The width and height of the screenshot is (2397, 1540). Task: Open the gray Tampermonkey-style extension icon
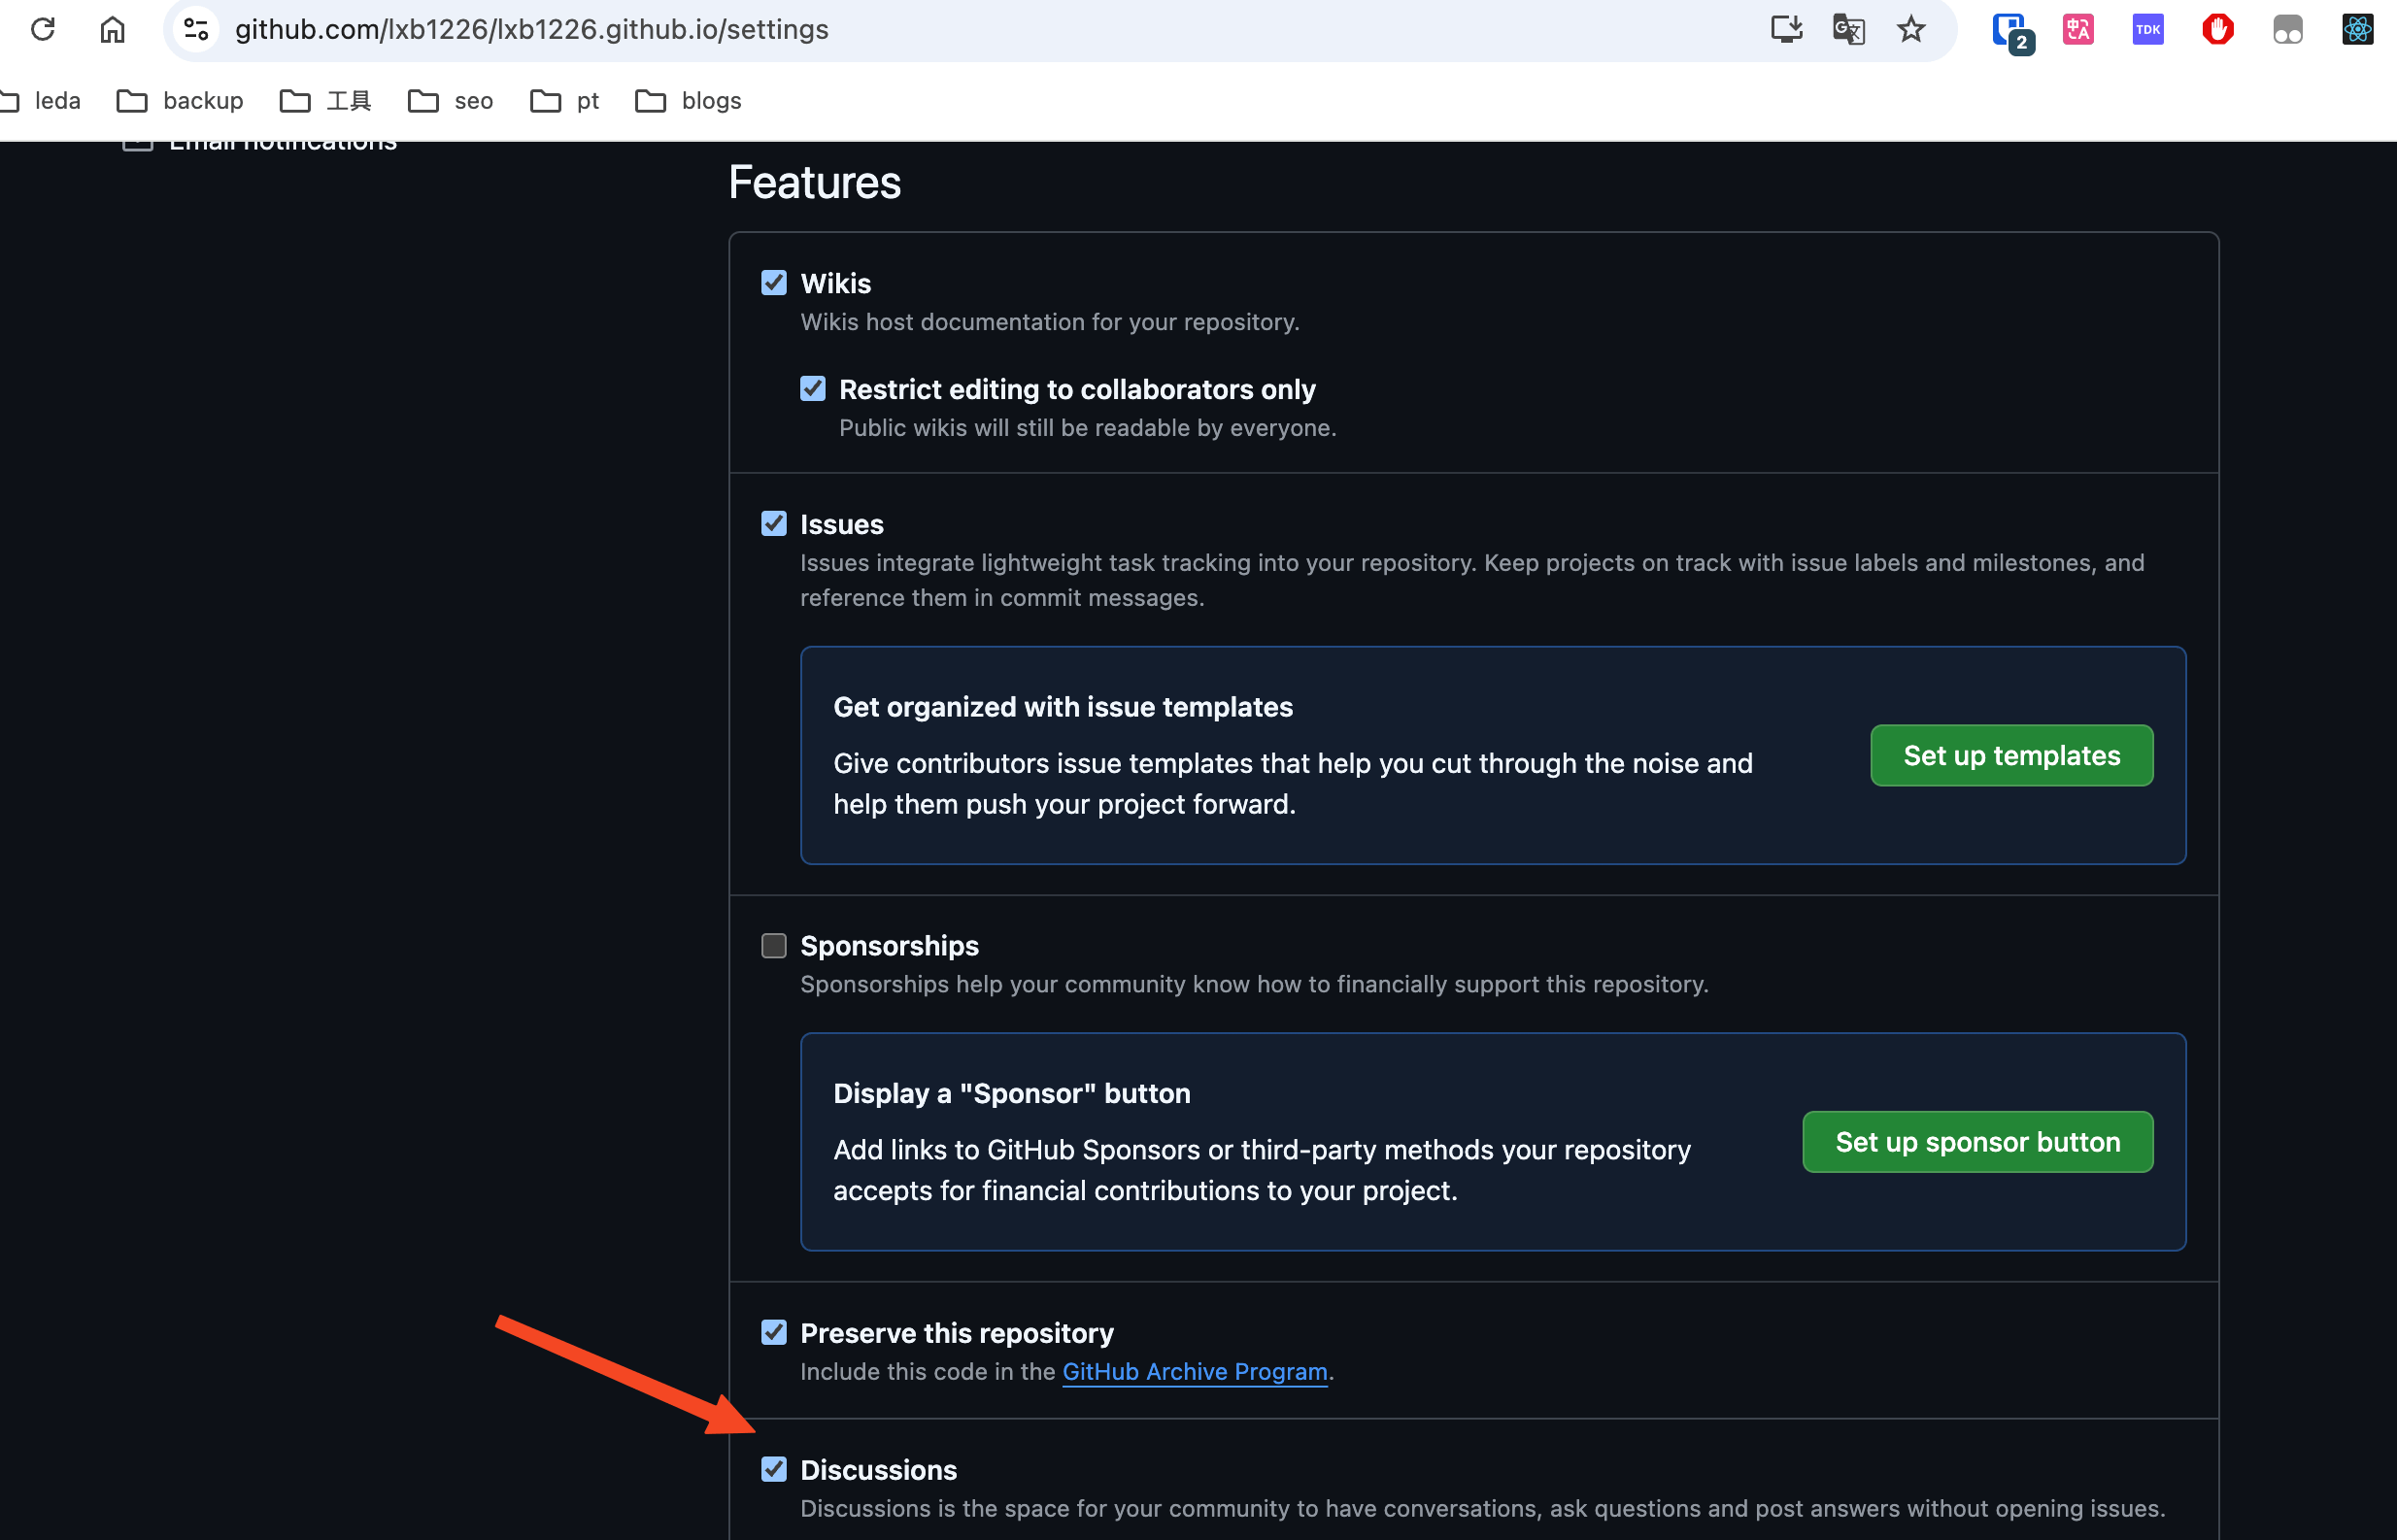tap(2287, 29)
